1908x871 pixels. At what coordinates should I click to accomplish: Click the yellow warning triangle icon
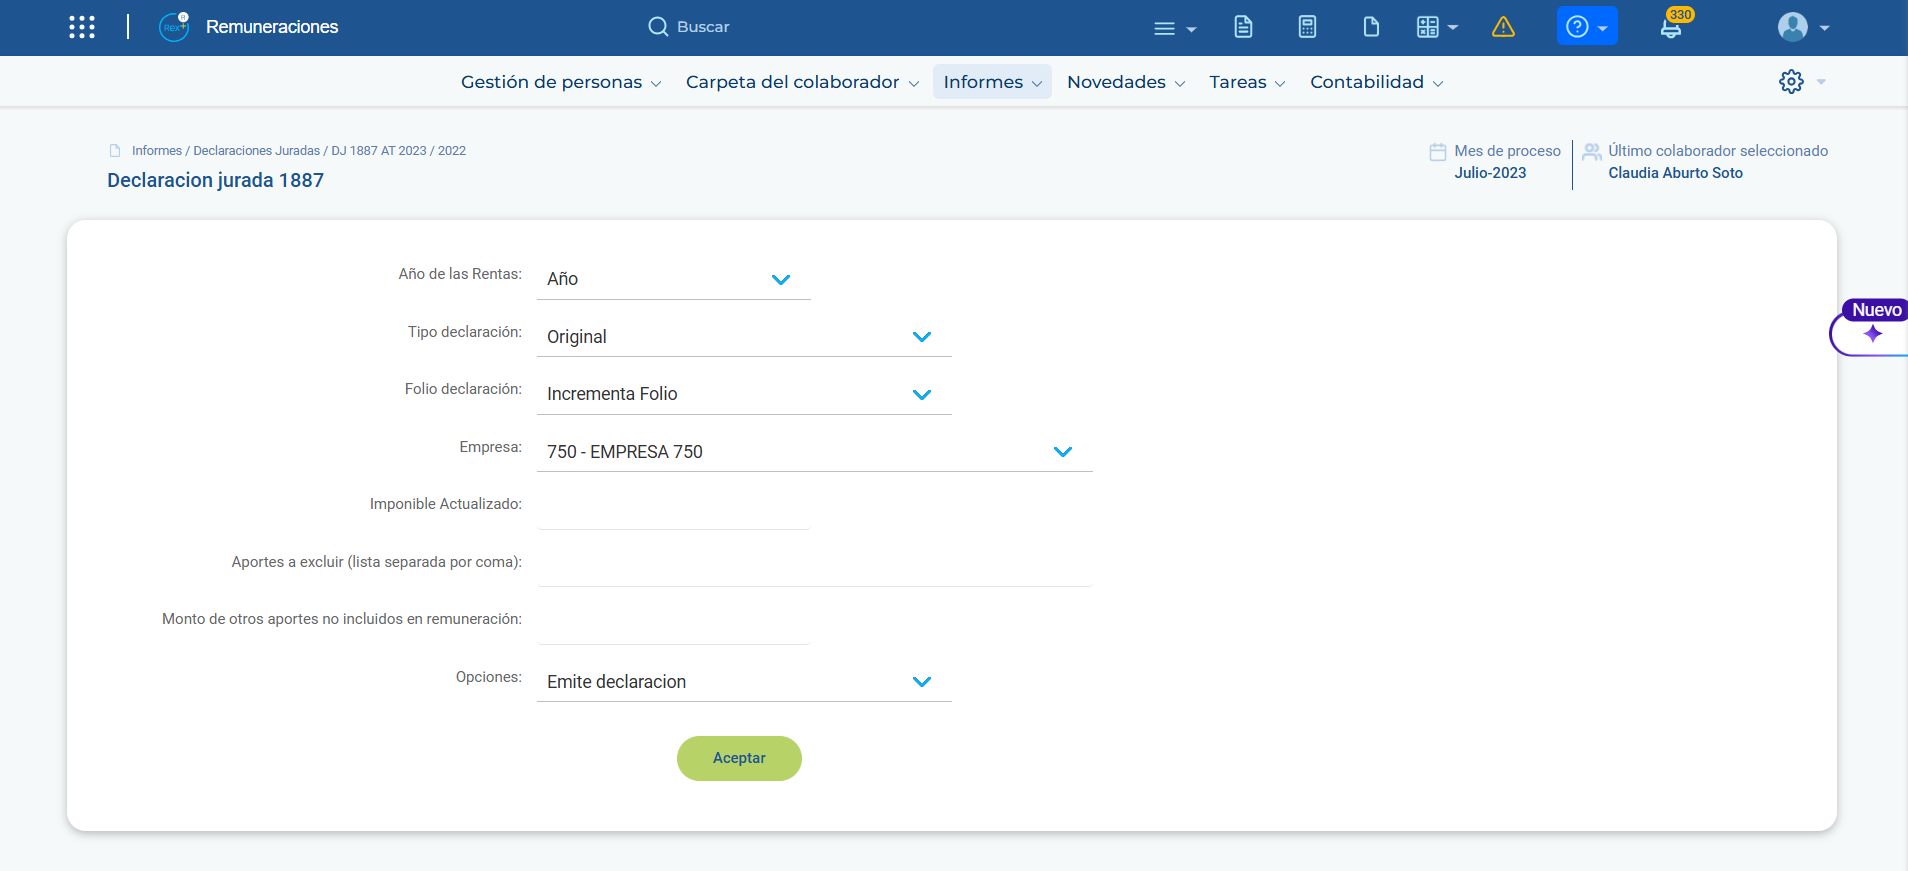coord(1502,27)
